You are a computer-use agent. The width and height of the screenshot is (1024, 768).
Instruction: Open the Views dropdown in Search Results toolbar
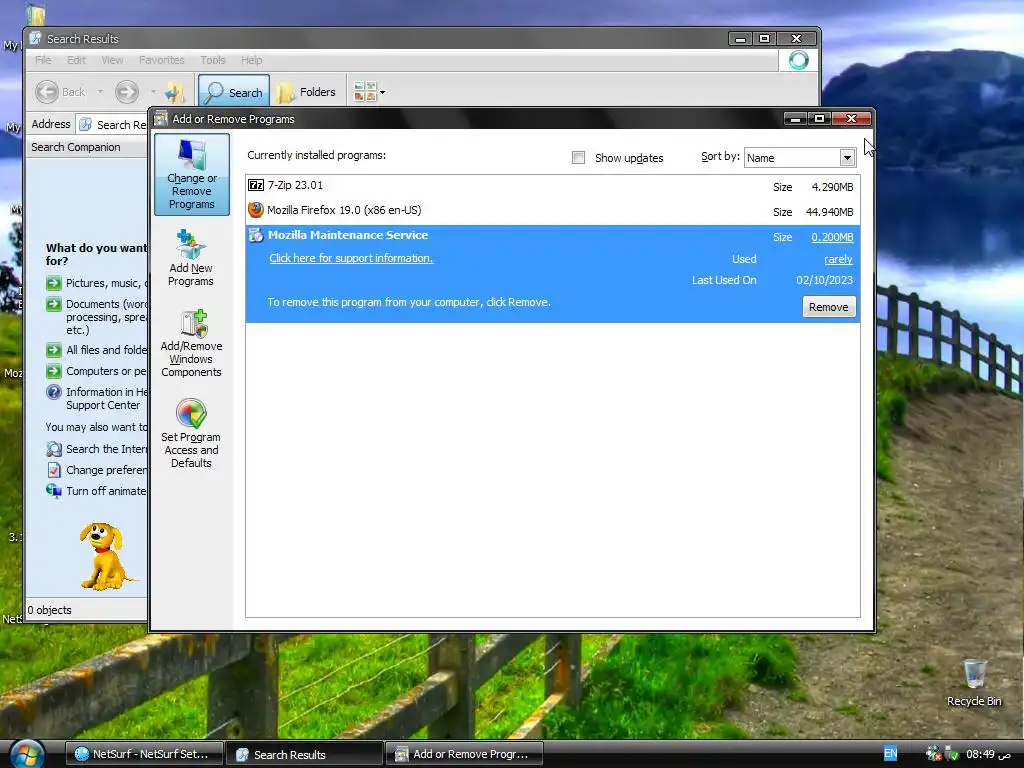pos(369,92)
